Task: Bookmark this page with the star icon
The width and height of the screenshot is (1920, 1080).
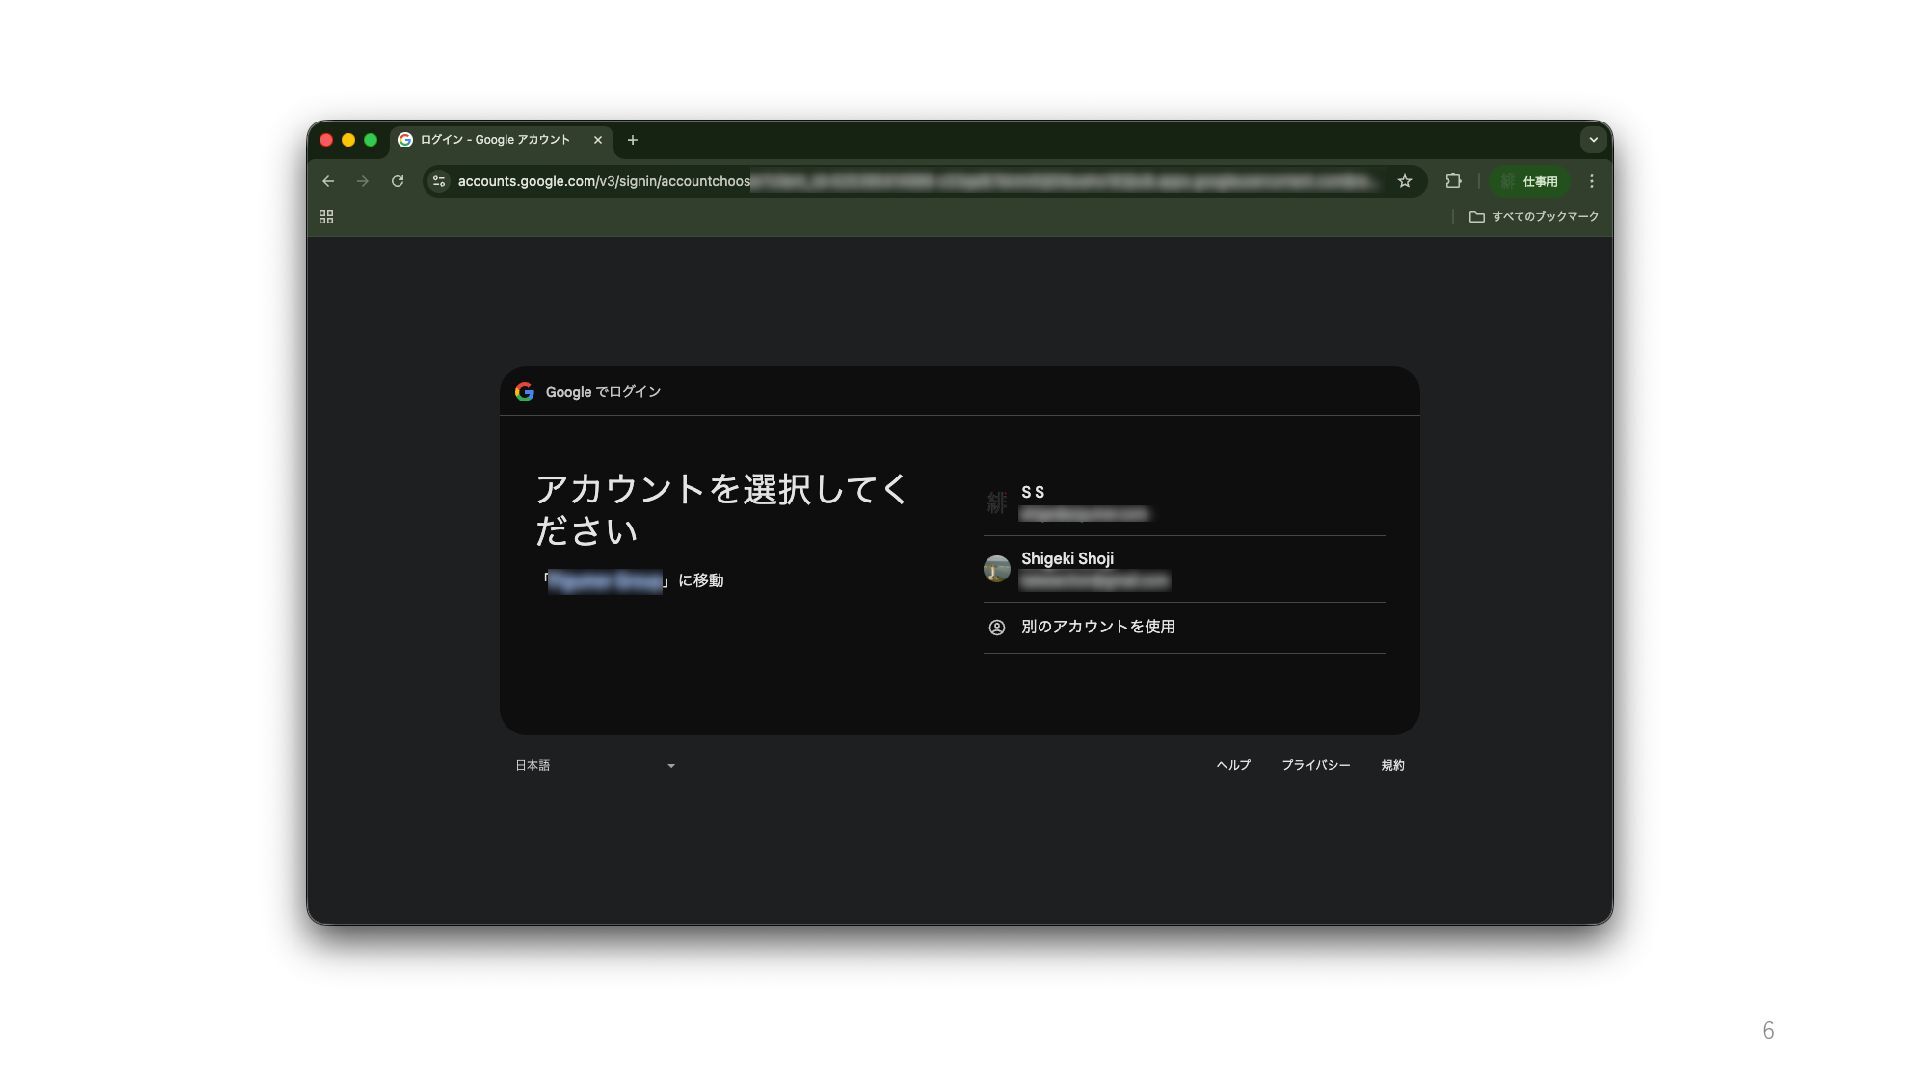Action: coord(1405,181)
